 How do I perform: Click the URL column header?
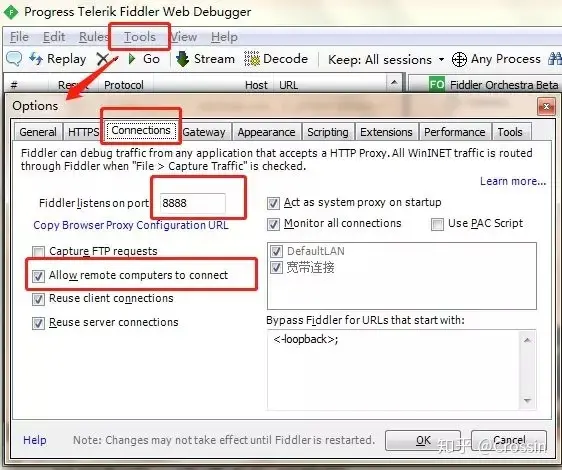289,85
